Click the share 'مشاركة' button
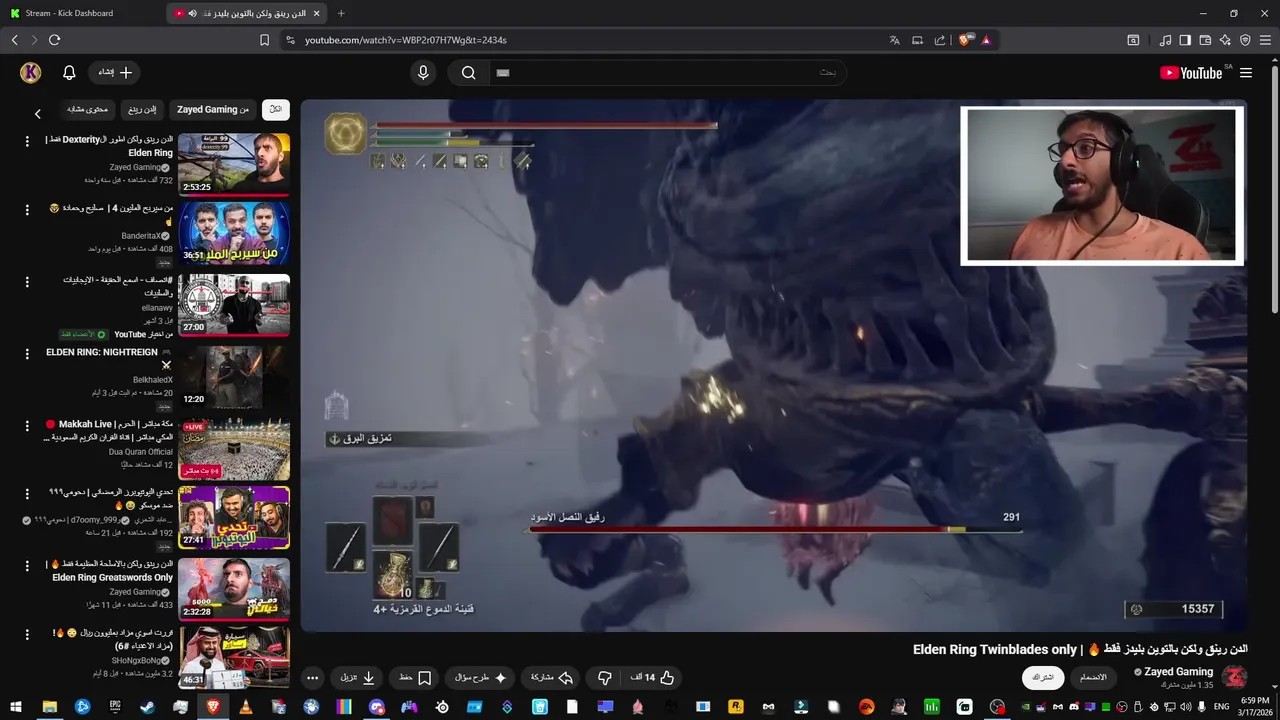 (x=551, y=678)
